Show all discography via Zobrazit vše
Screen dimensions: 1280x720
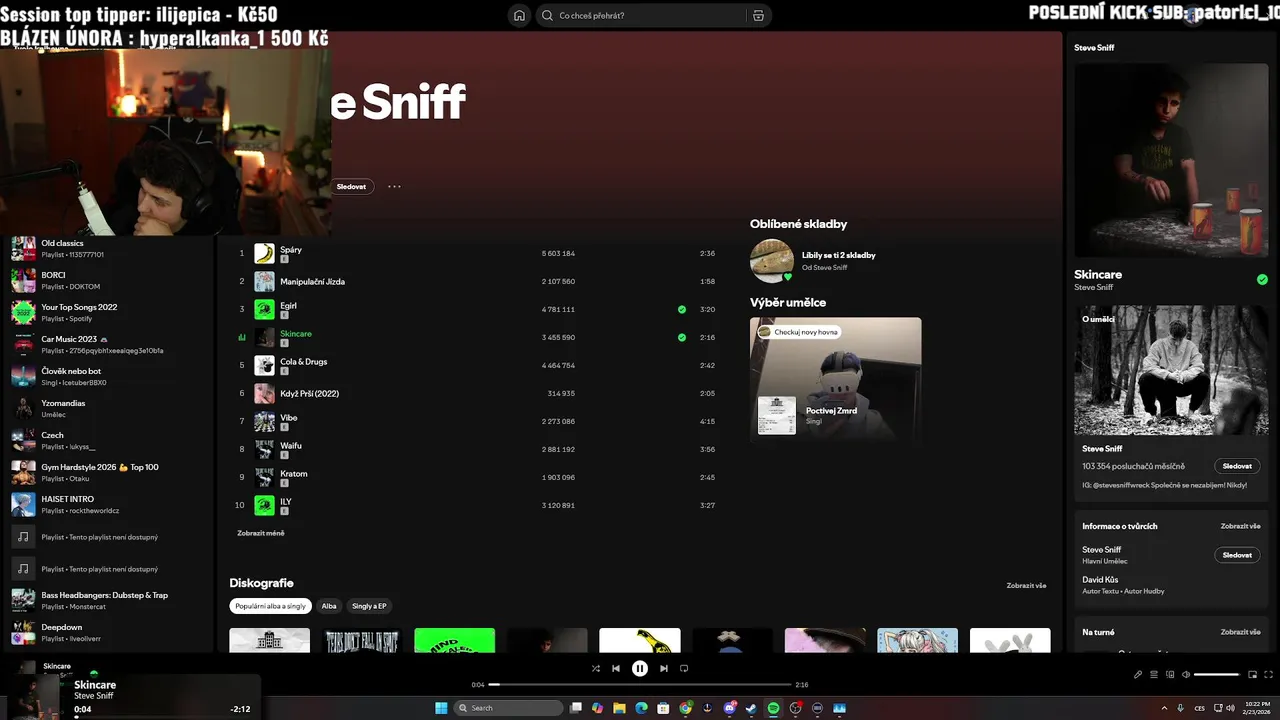(1026, 585)
